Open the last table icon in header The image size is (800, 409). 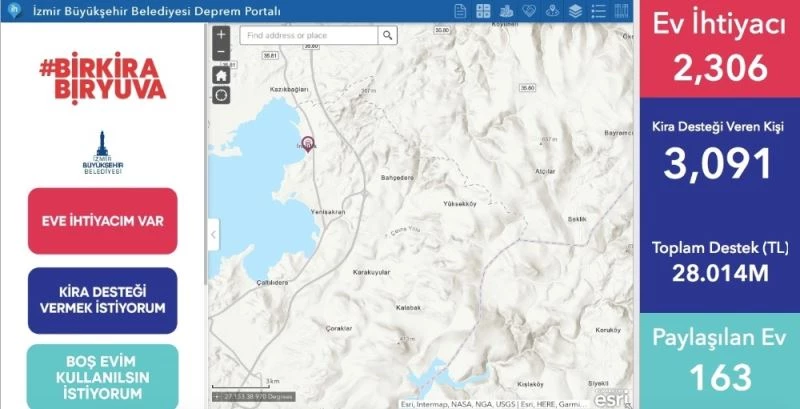point(623,11)
